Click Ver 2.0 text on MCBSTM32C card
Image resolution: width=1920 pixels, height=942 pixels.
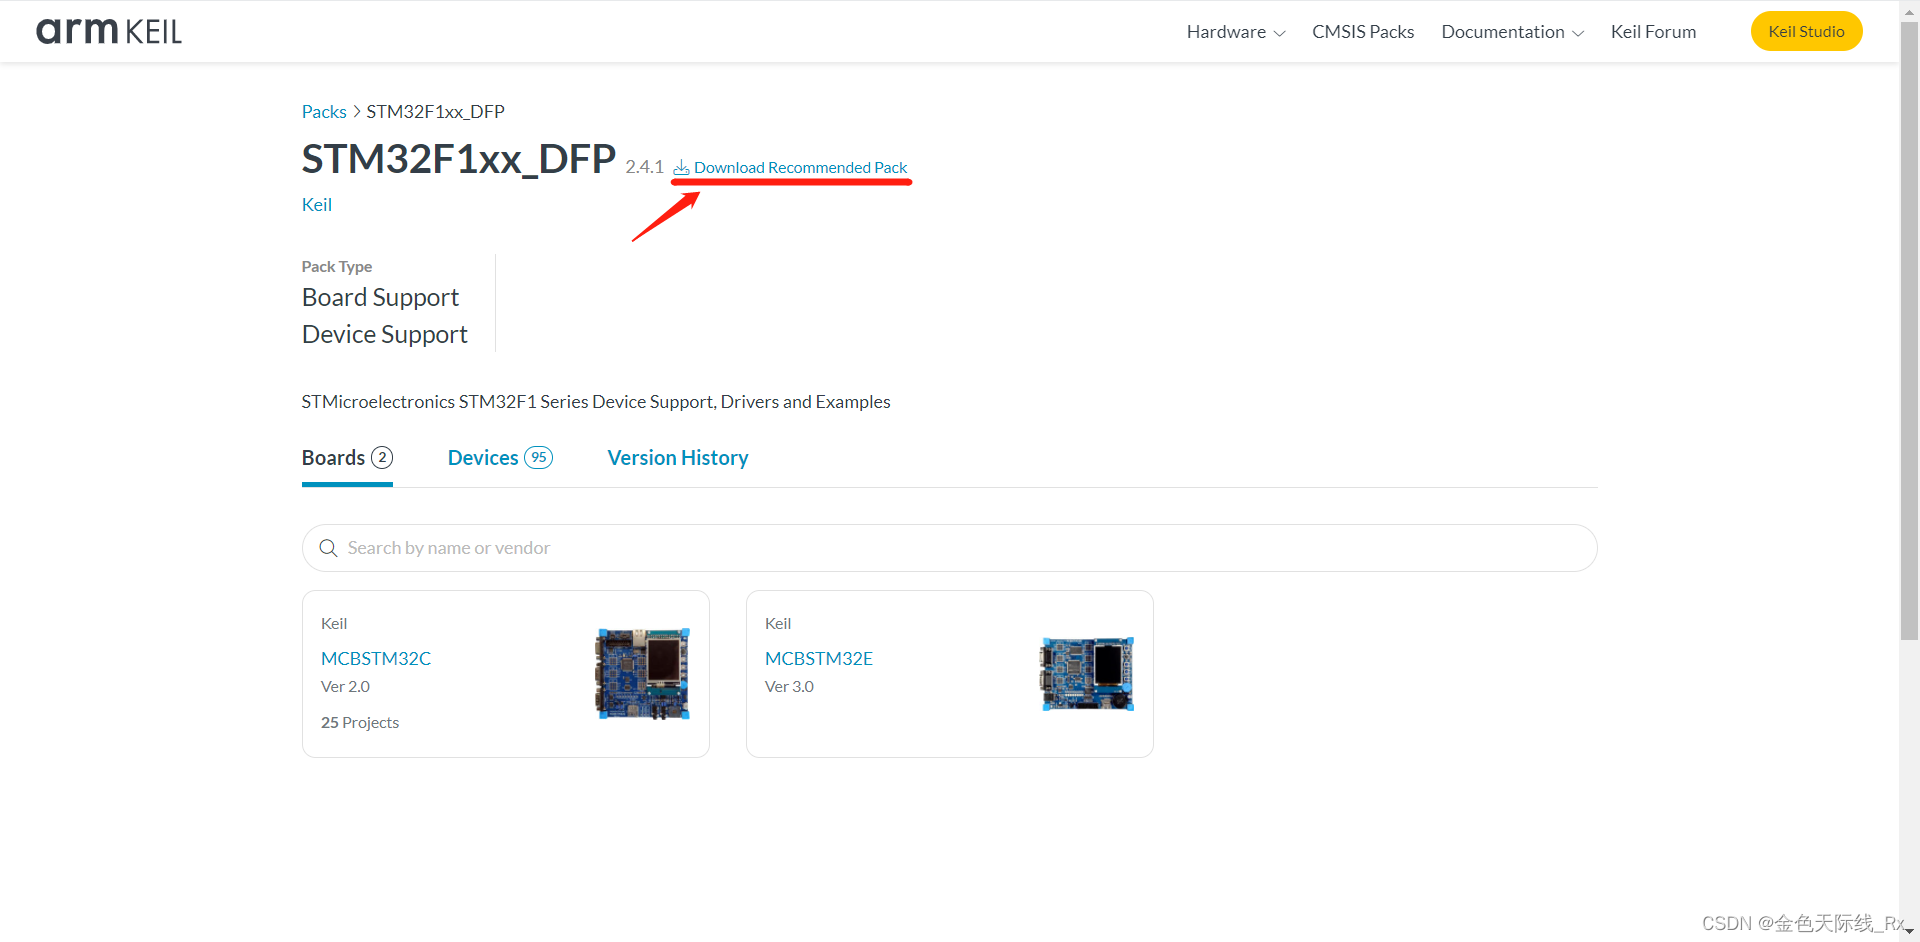click(345, 686)
